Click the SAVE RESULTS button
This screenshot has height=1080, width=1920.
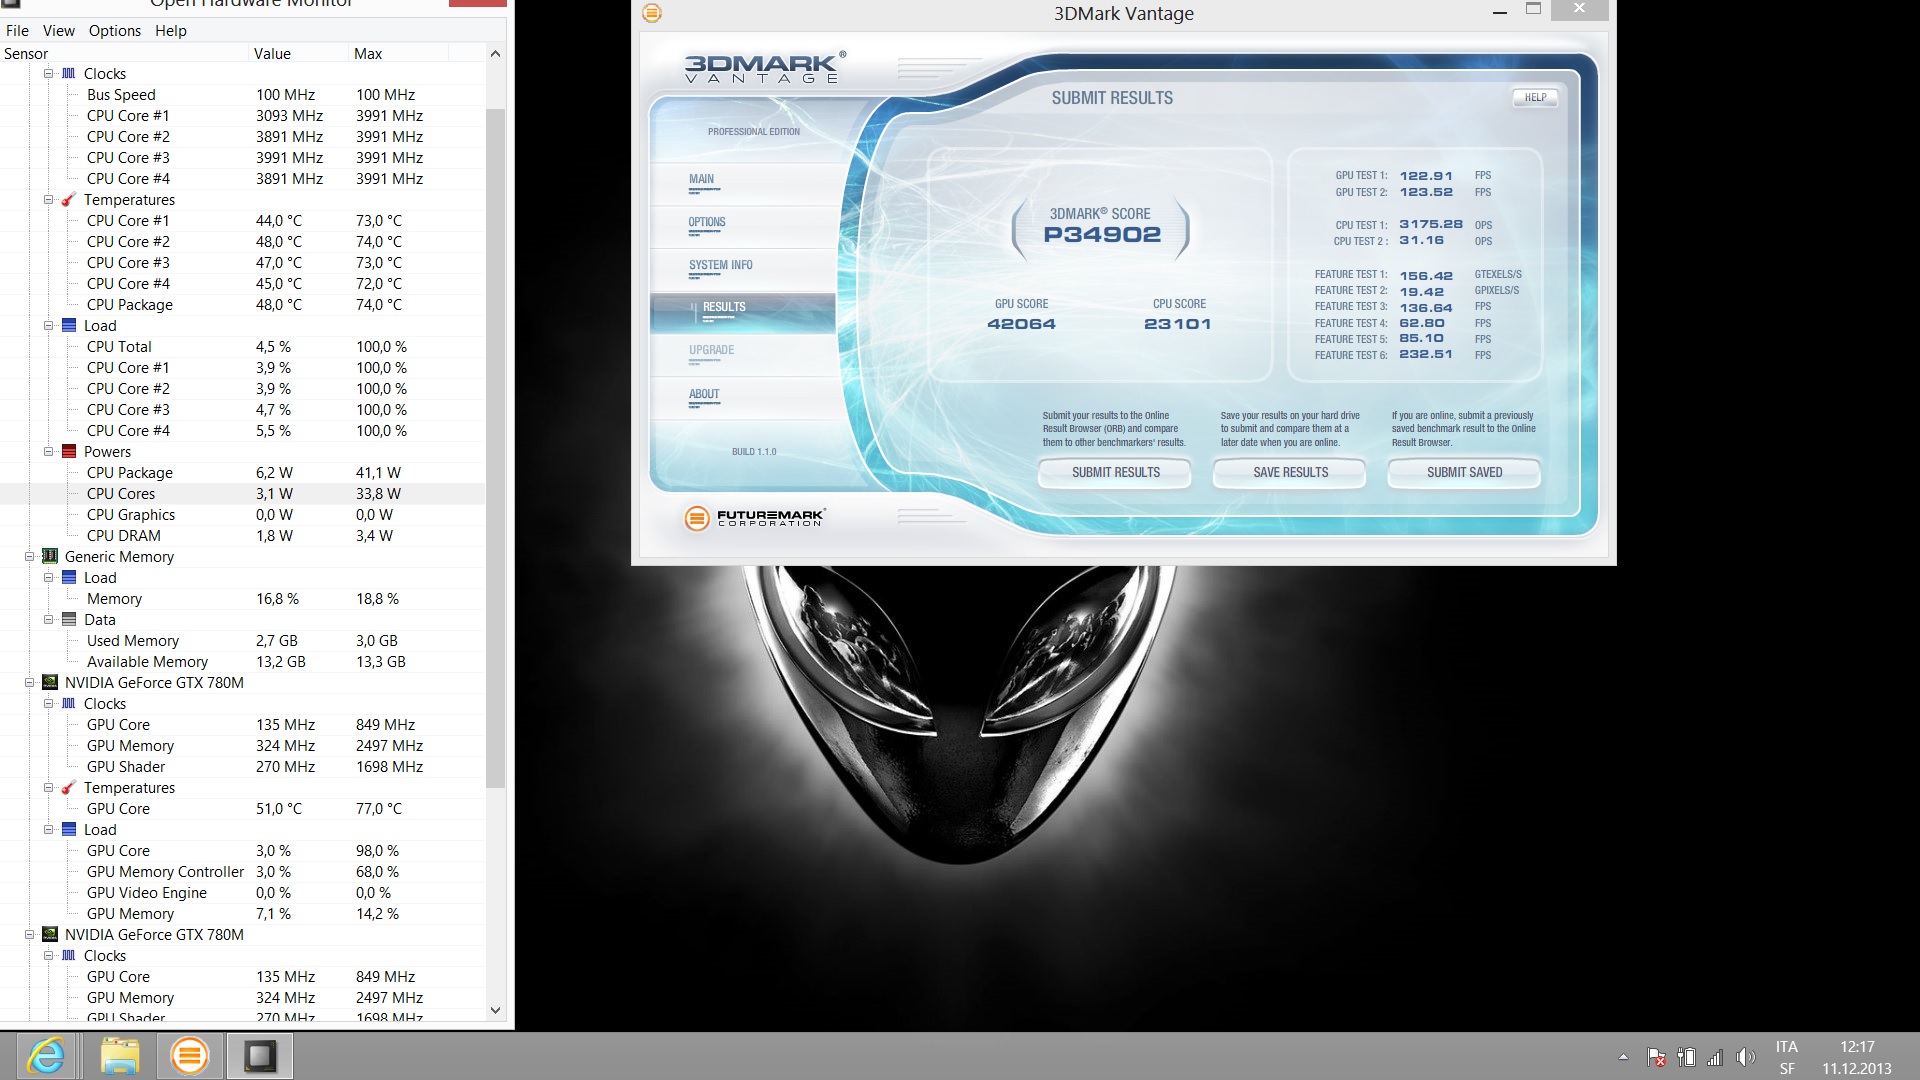[1290, 473]
